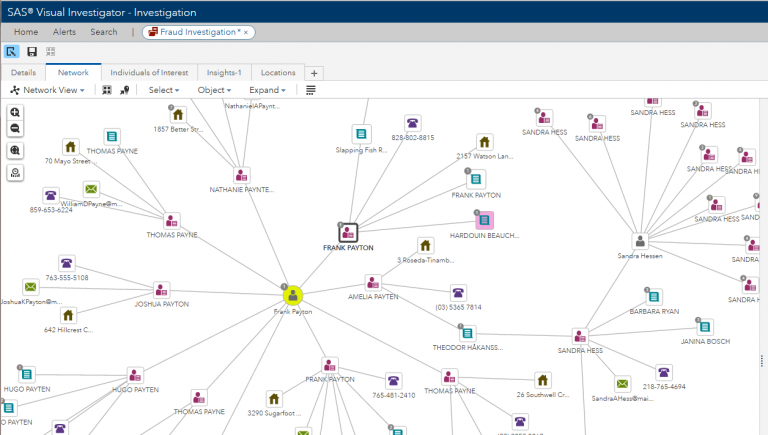Select the HARDOUIN BEAUCH pink document node
Screen dimensions: 768x435
pyautogui.click(x=484, y=219)
